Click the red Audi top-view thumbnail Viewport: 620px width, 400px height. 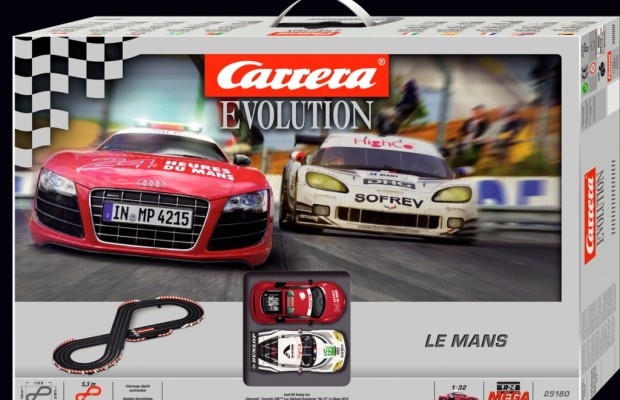click(x=297, y=302)
